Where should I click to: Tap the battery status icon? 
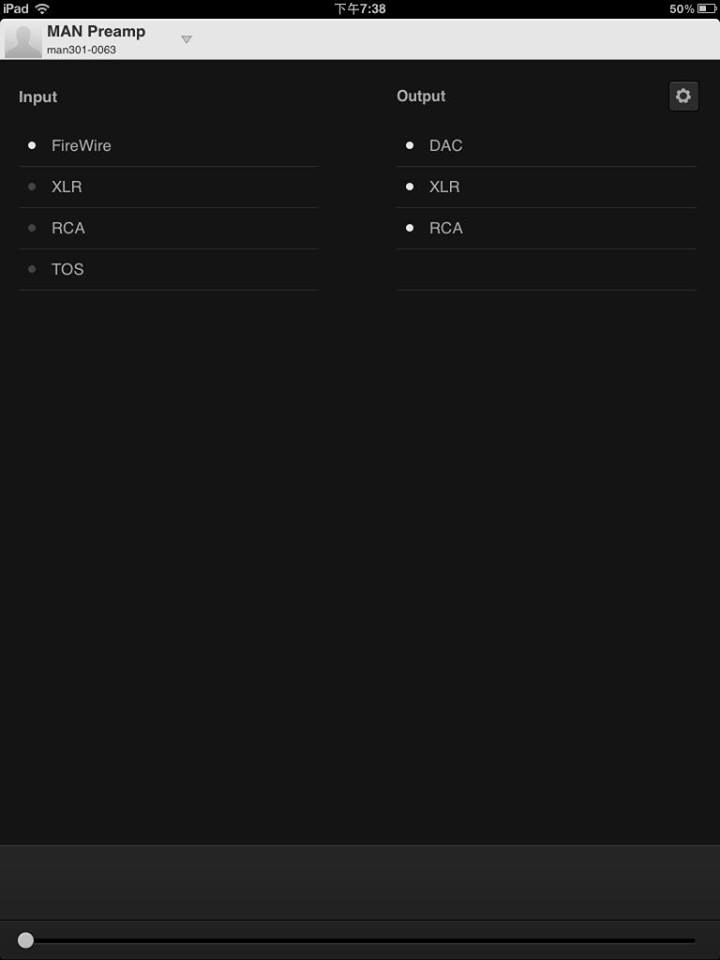click(707, 9)
